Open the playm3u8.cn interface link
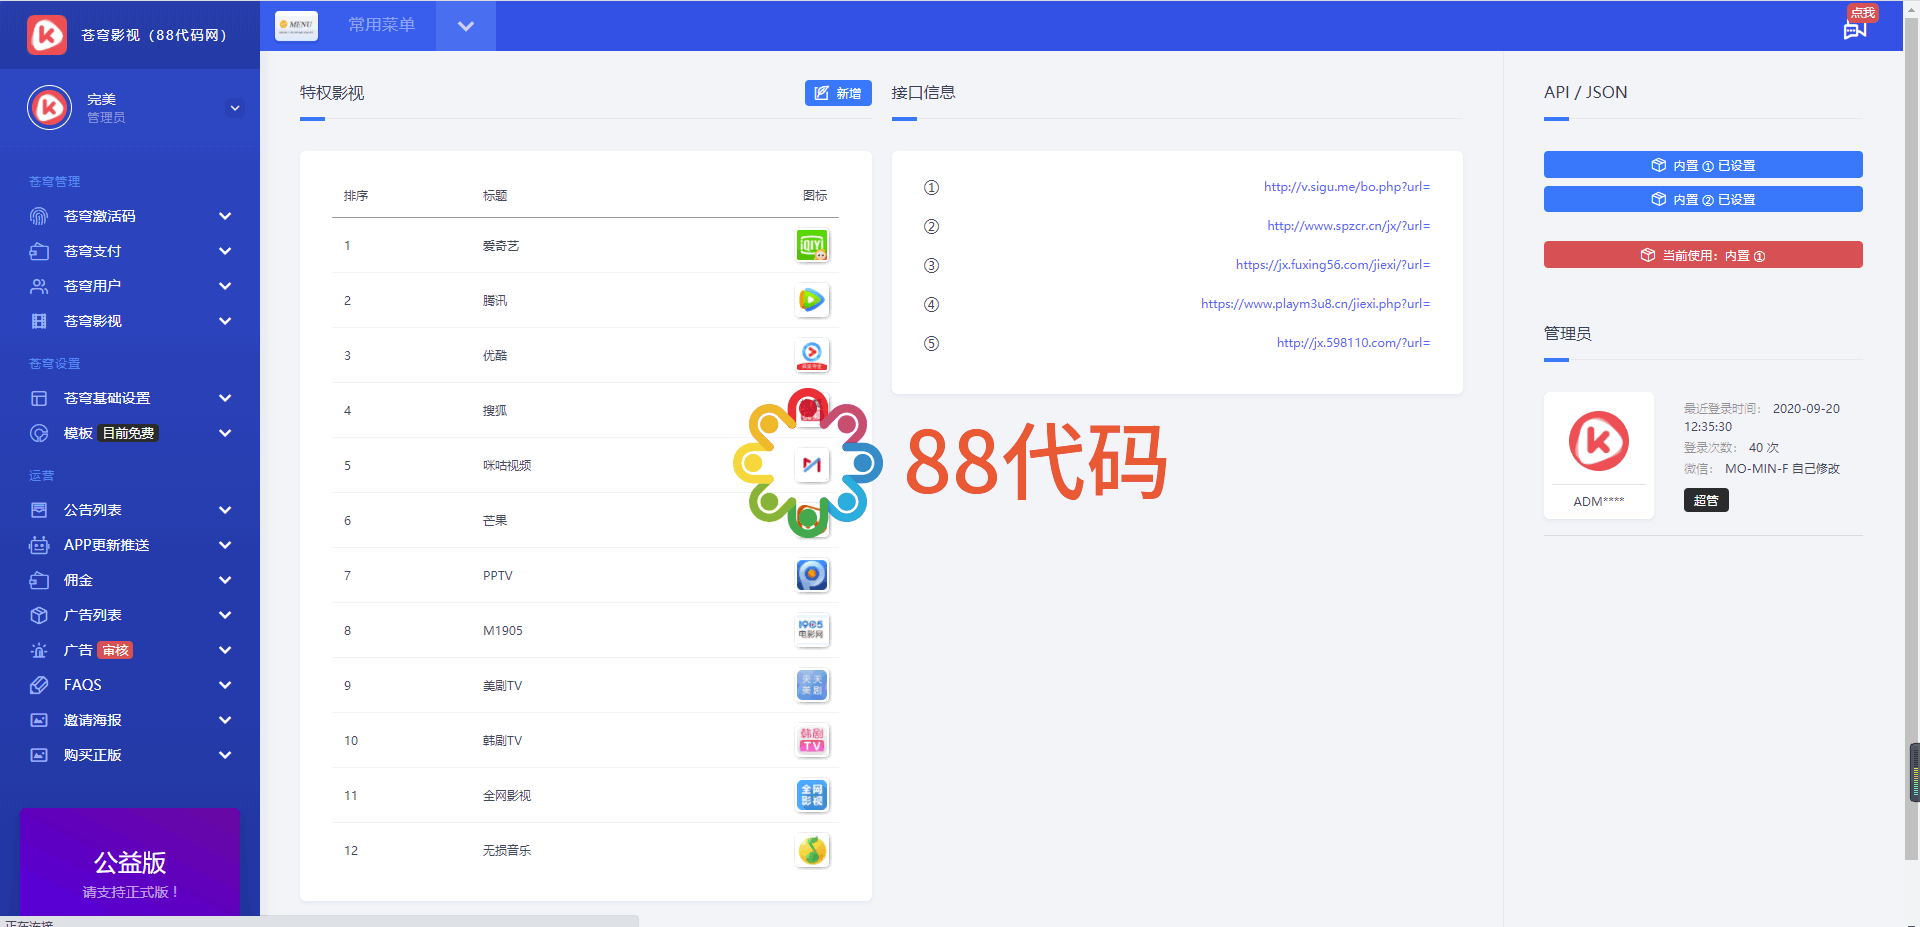This screenshot has height=927, width=1920. pyautogui.click(x=1315, y=304)
